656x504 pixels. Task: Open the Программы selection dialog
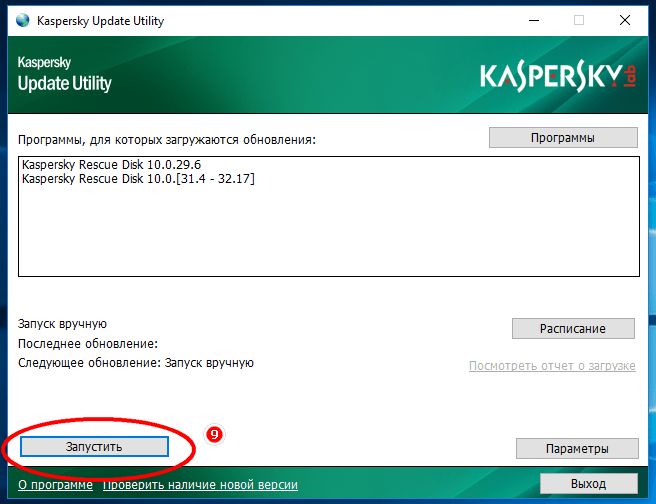pos(563,138)
